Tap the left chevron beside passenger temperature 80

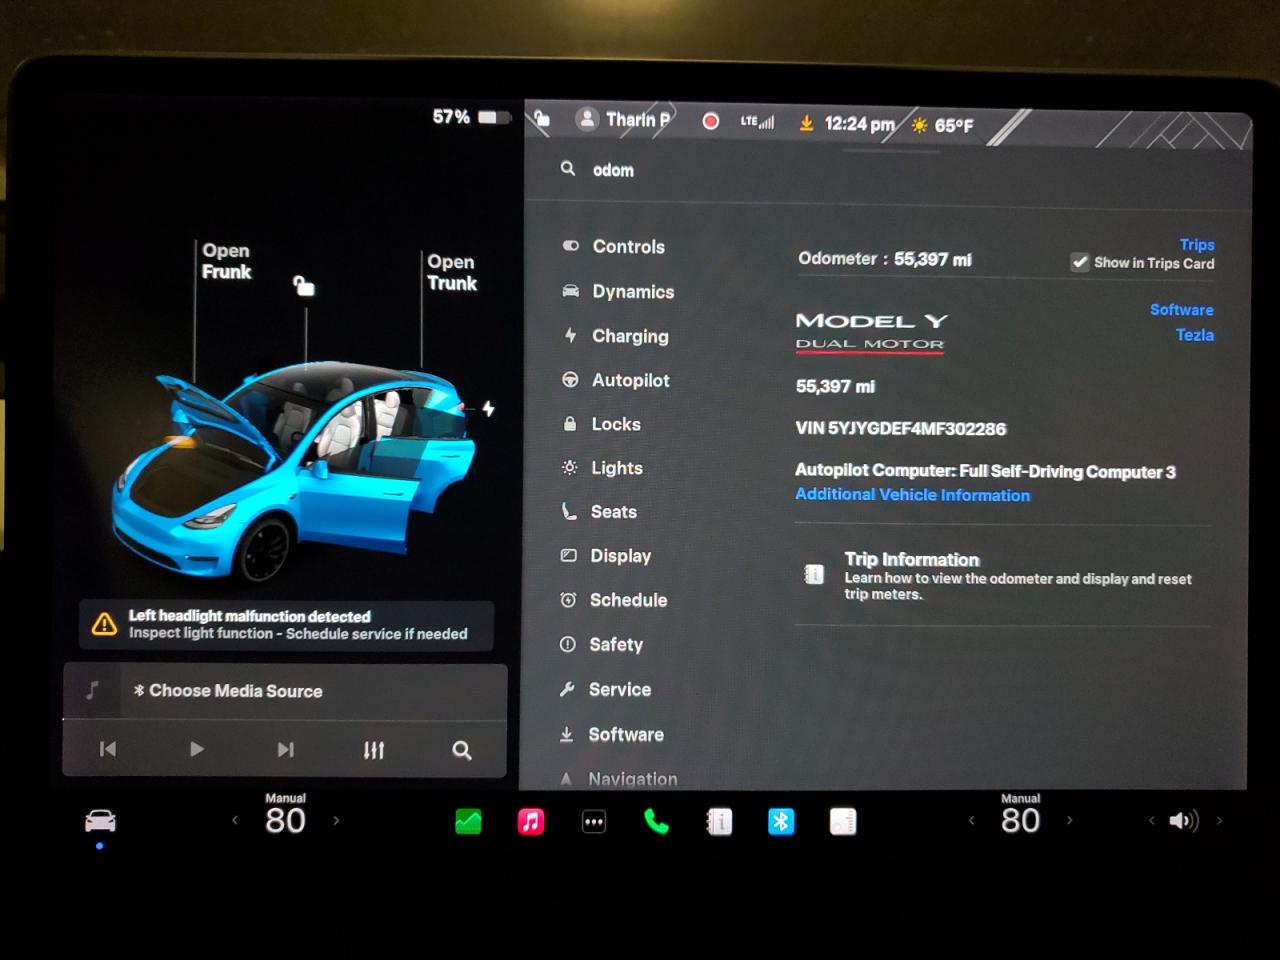point(971,820)
